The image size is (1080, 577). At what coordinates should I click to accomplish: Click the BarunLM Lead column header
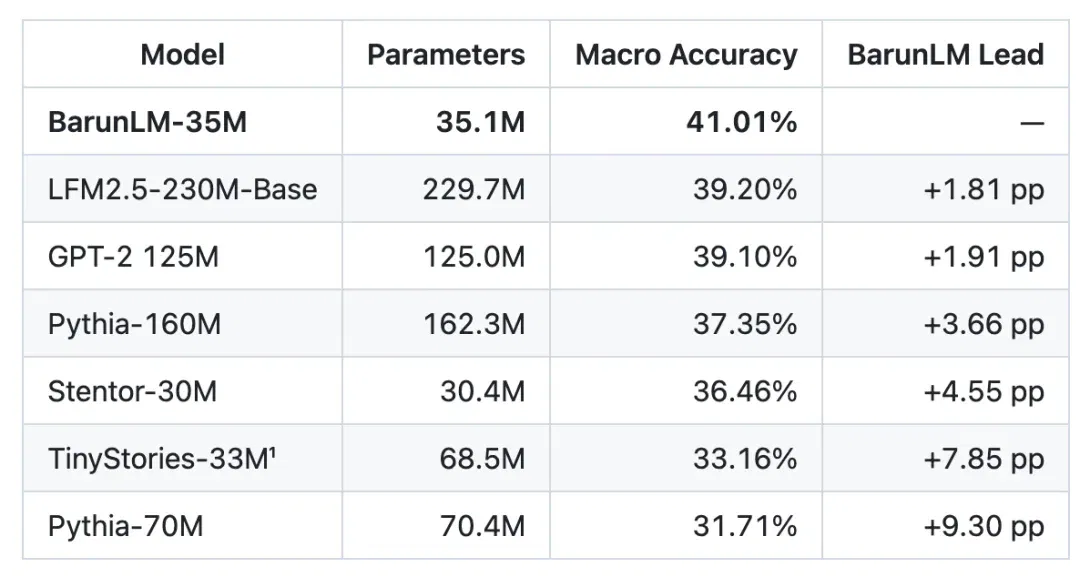pyautogui.click(x=946, y=54)
